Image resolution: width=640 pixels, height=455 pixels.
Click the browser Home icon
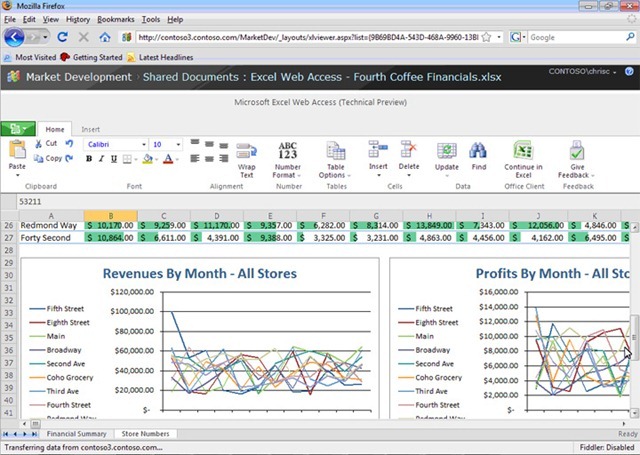(105, 38)
